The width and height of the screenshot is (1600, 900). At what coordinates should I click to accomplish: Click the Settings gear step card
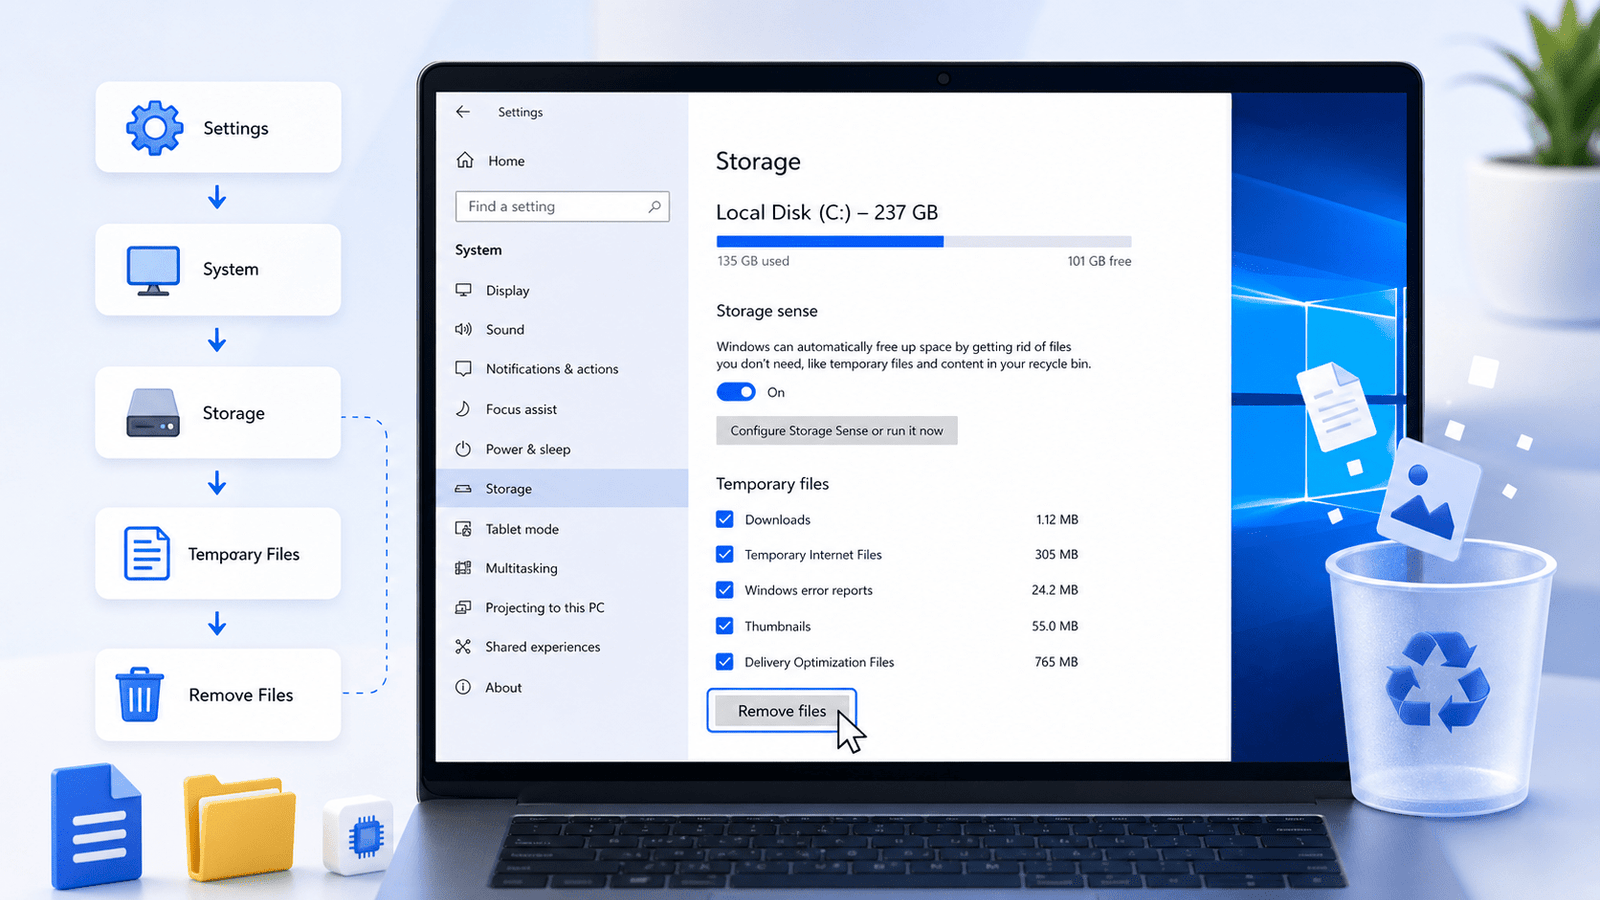coord(218,127)
